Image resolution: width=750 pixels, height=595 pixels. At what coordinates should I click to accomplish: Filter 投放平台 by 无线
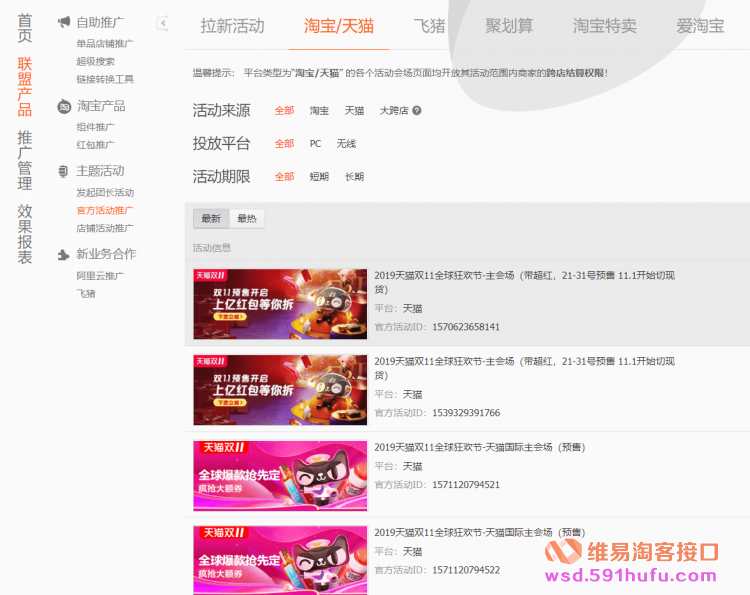point(346,143)
